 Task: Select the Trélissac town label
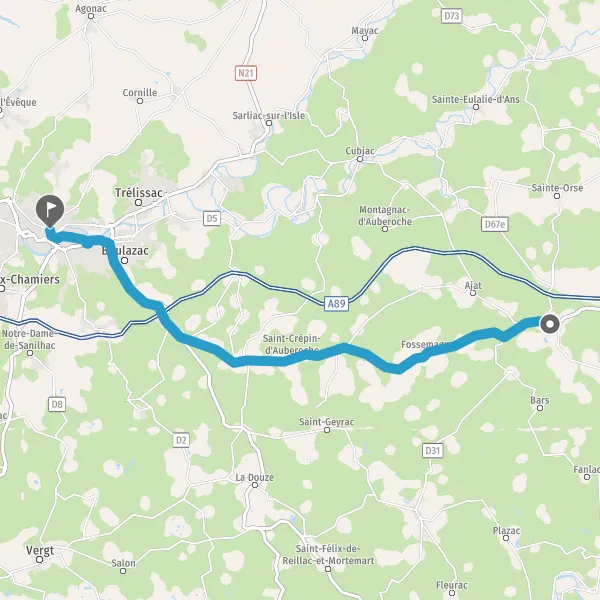tap(139, 193)
